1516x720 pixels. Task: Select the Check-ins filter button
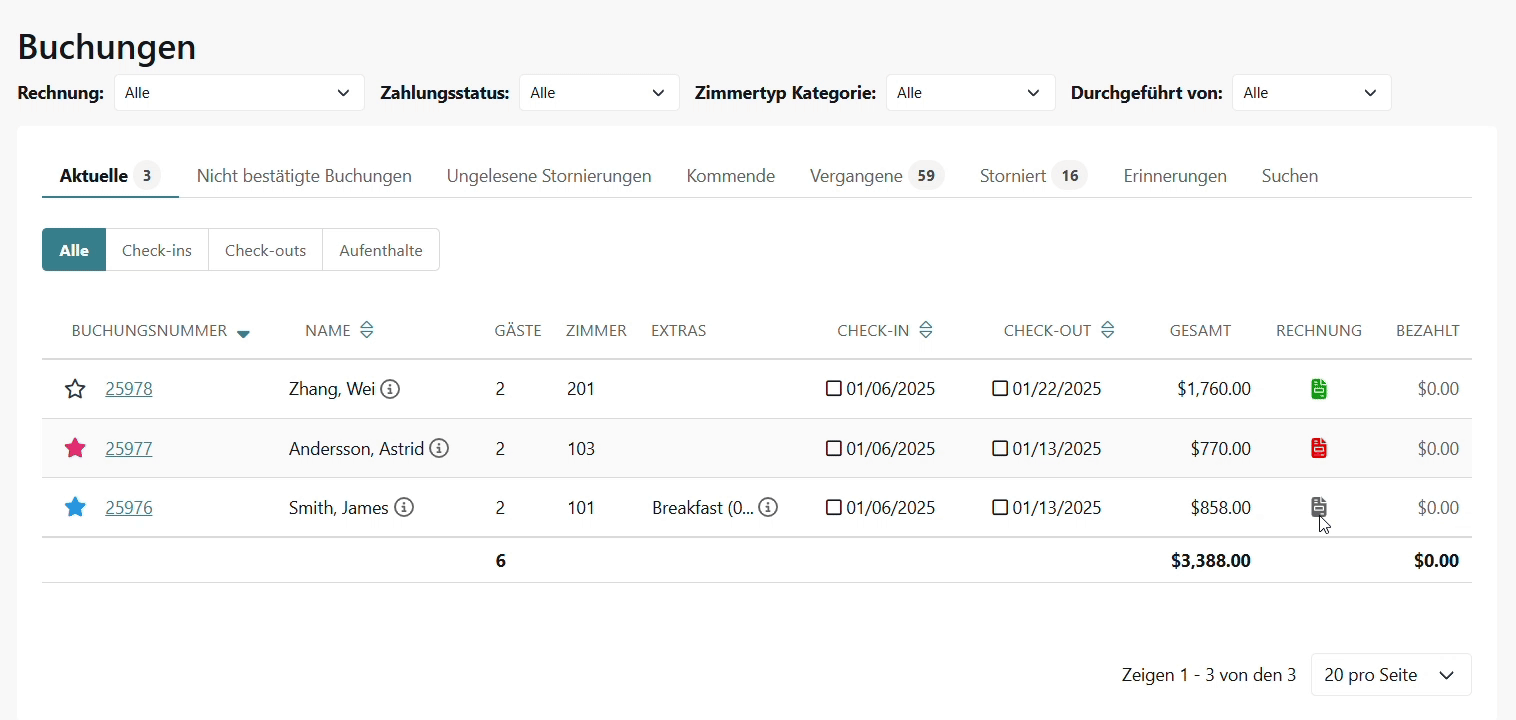(x=157, y=250)
